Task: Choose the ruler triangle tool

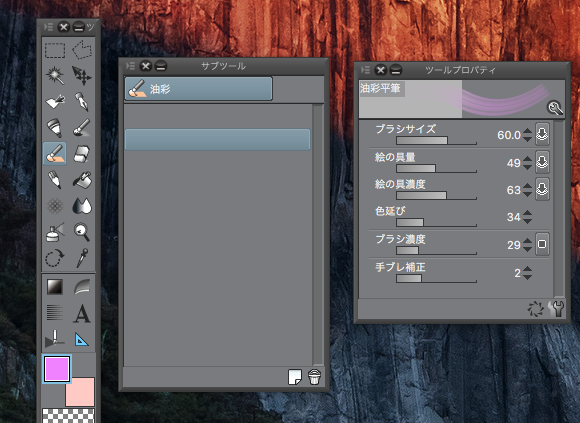Action: tap(81, 339)
